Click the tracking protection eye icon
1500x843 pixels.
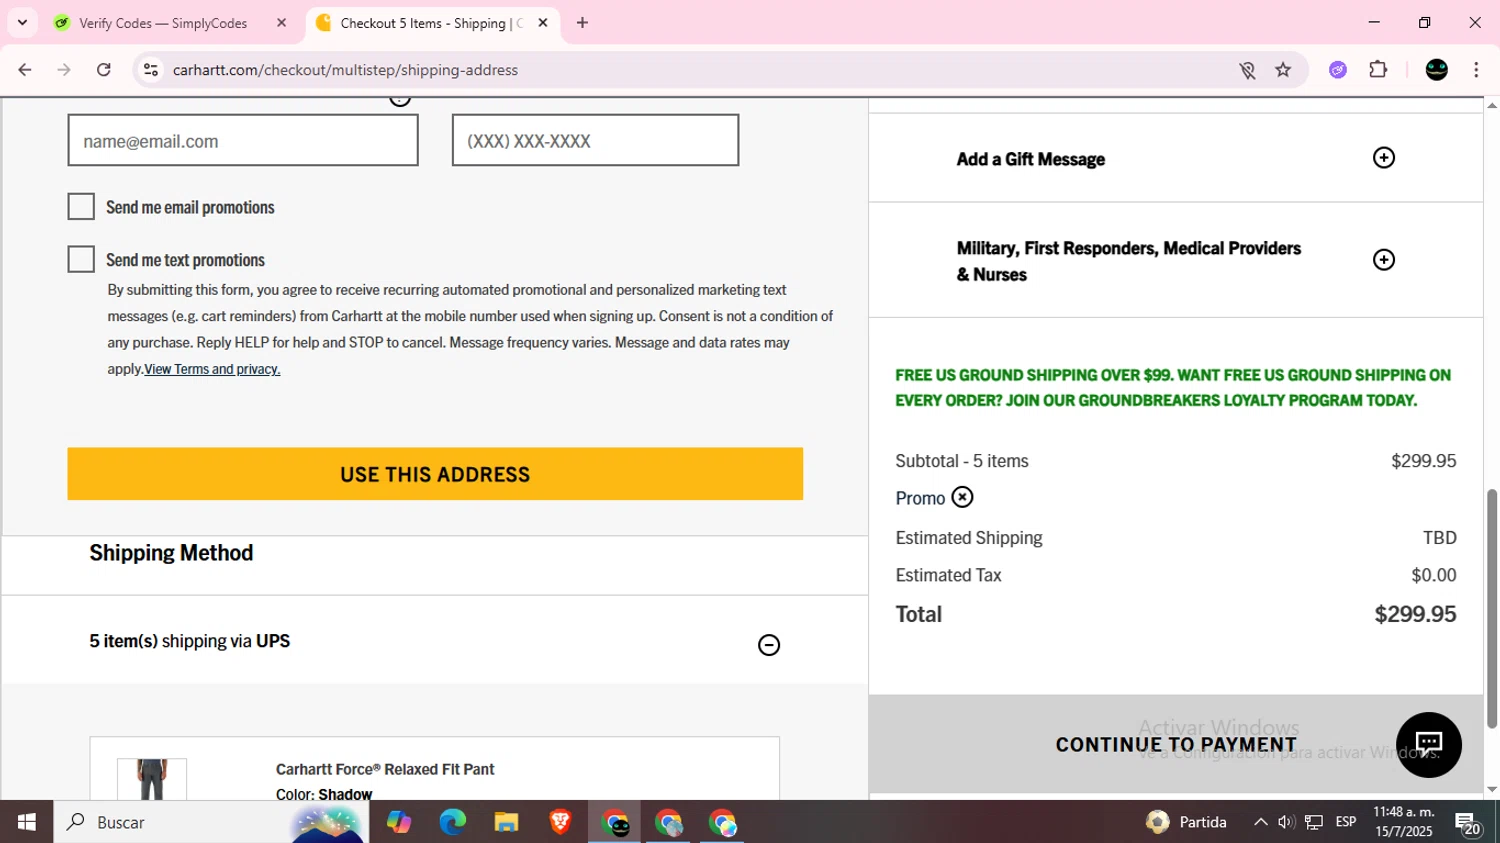coord(1247,70)
